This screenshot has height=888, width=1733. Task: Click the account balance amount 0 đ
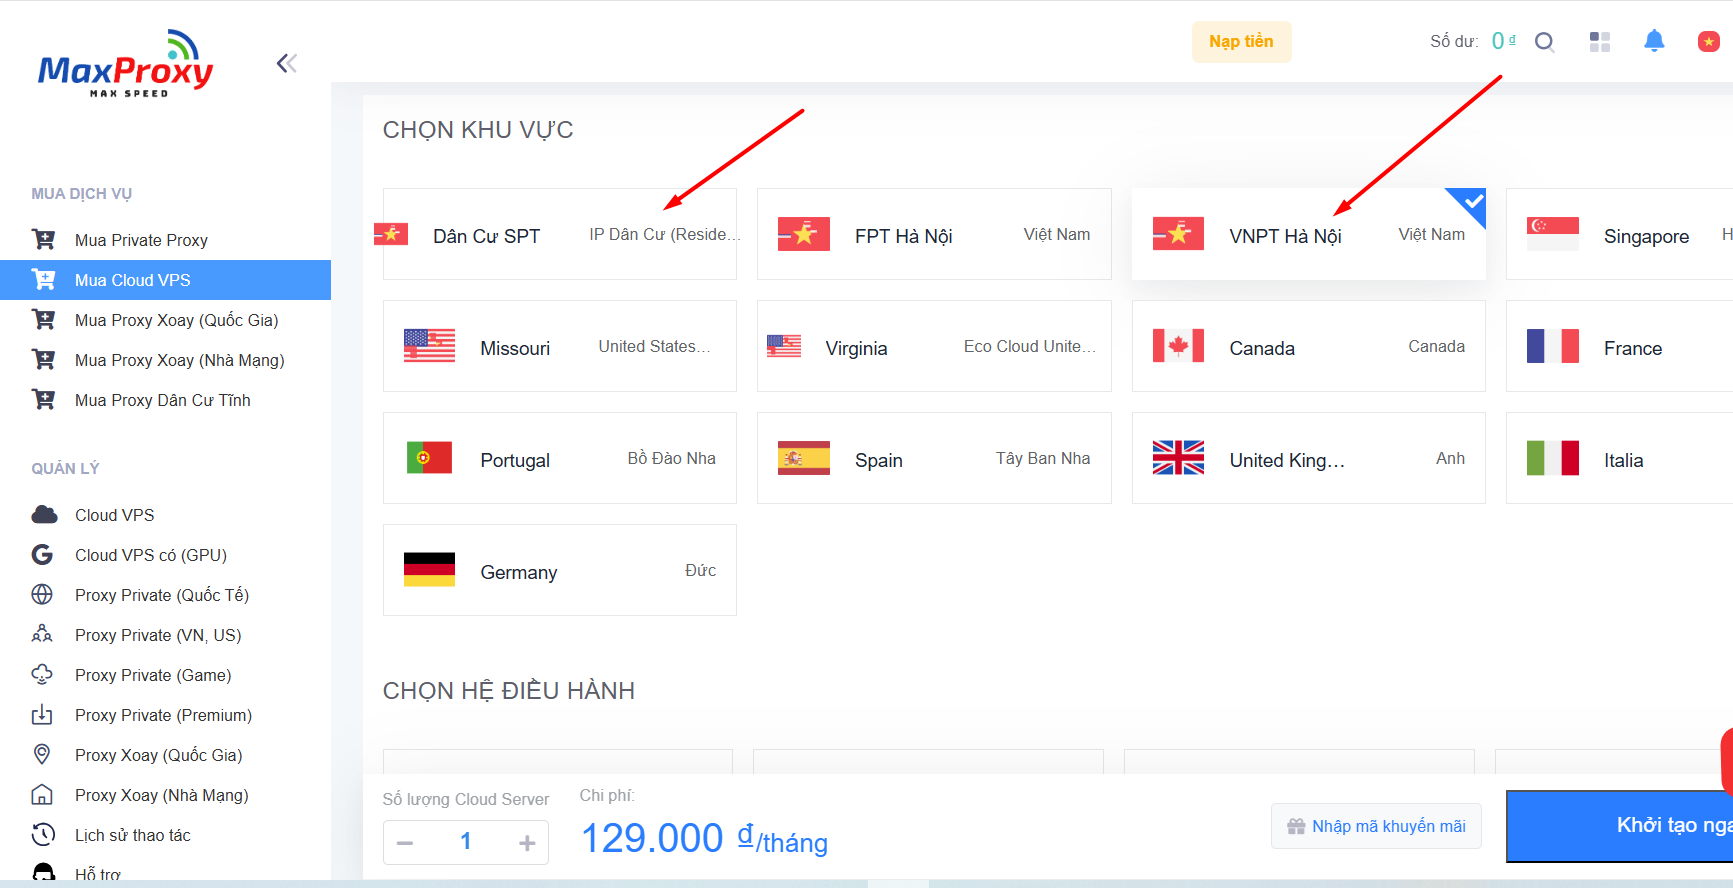[x=1504, y=41]
